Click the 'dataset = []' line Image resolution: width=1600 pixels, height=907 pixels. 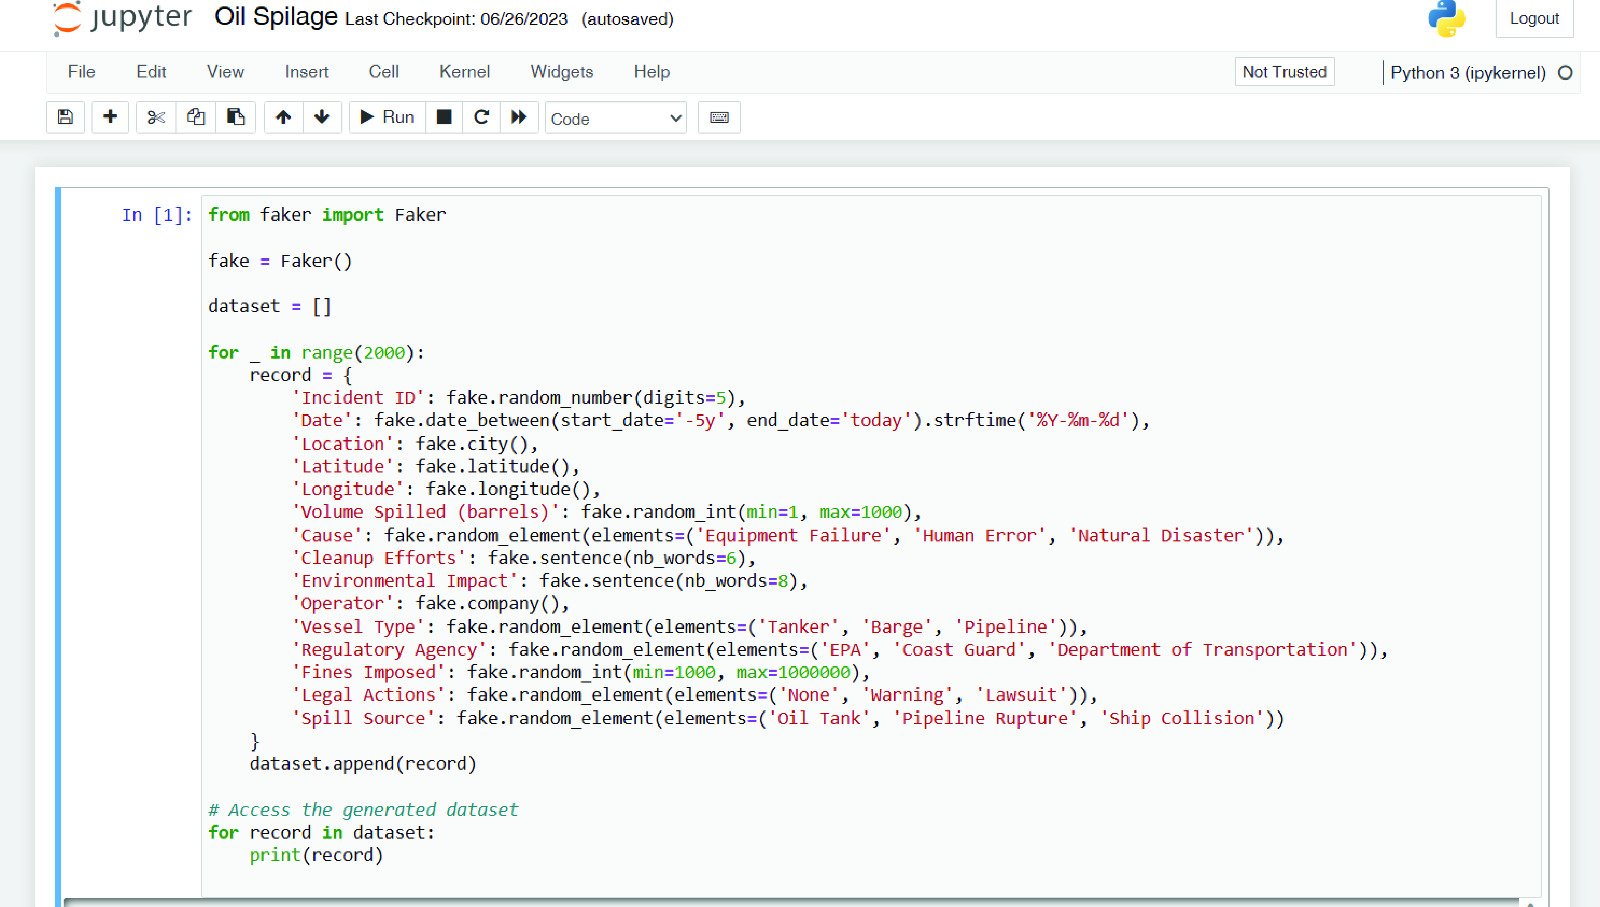[269, 306]
